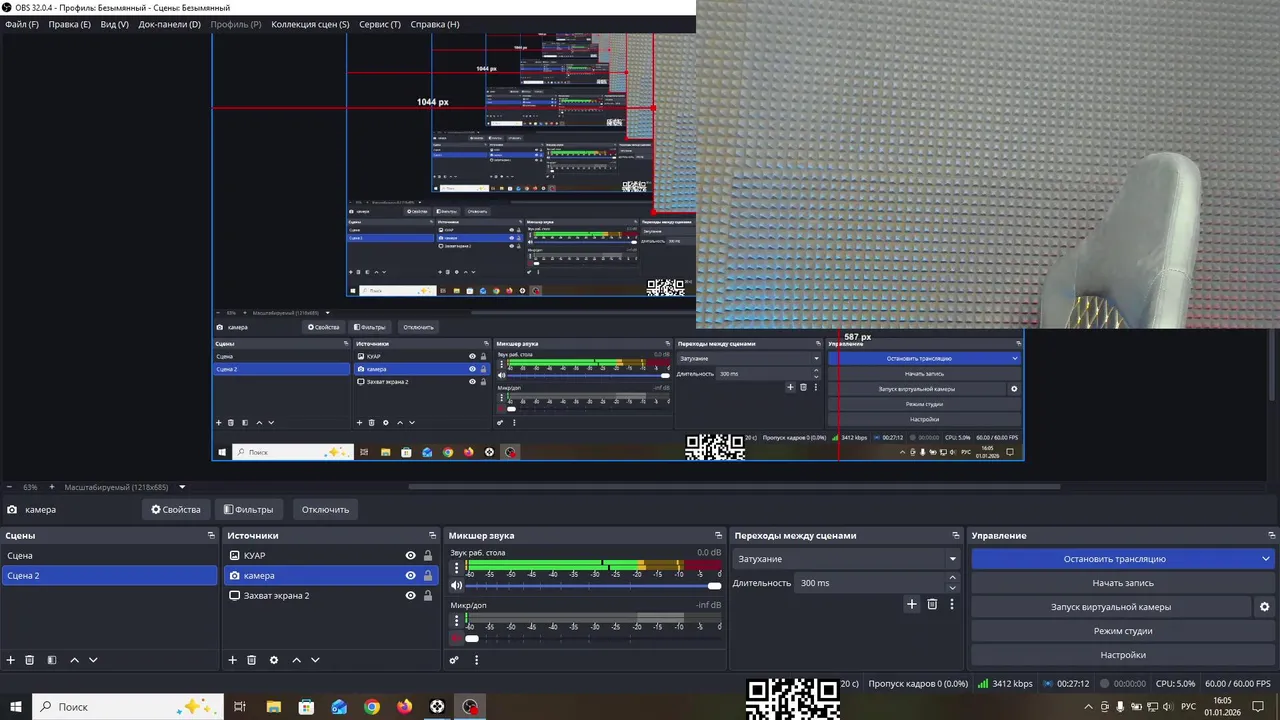Open options dots for Звук раб. стола
Viewport: 1280px width, 720px height.
pyautogui.click(x=456, y=568)
